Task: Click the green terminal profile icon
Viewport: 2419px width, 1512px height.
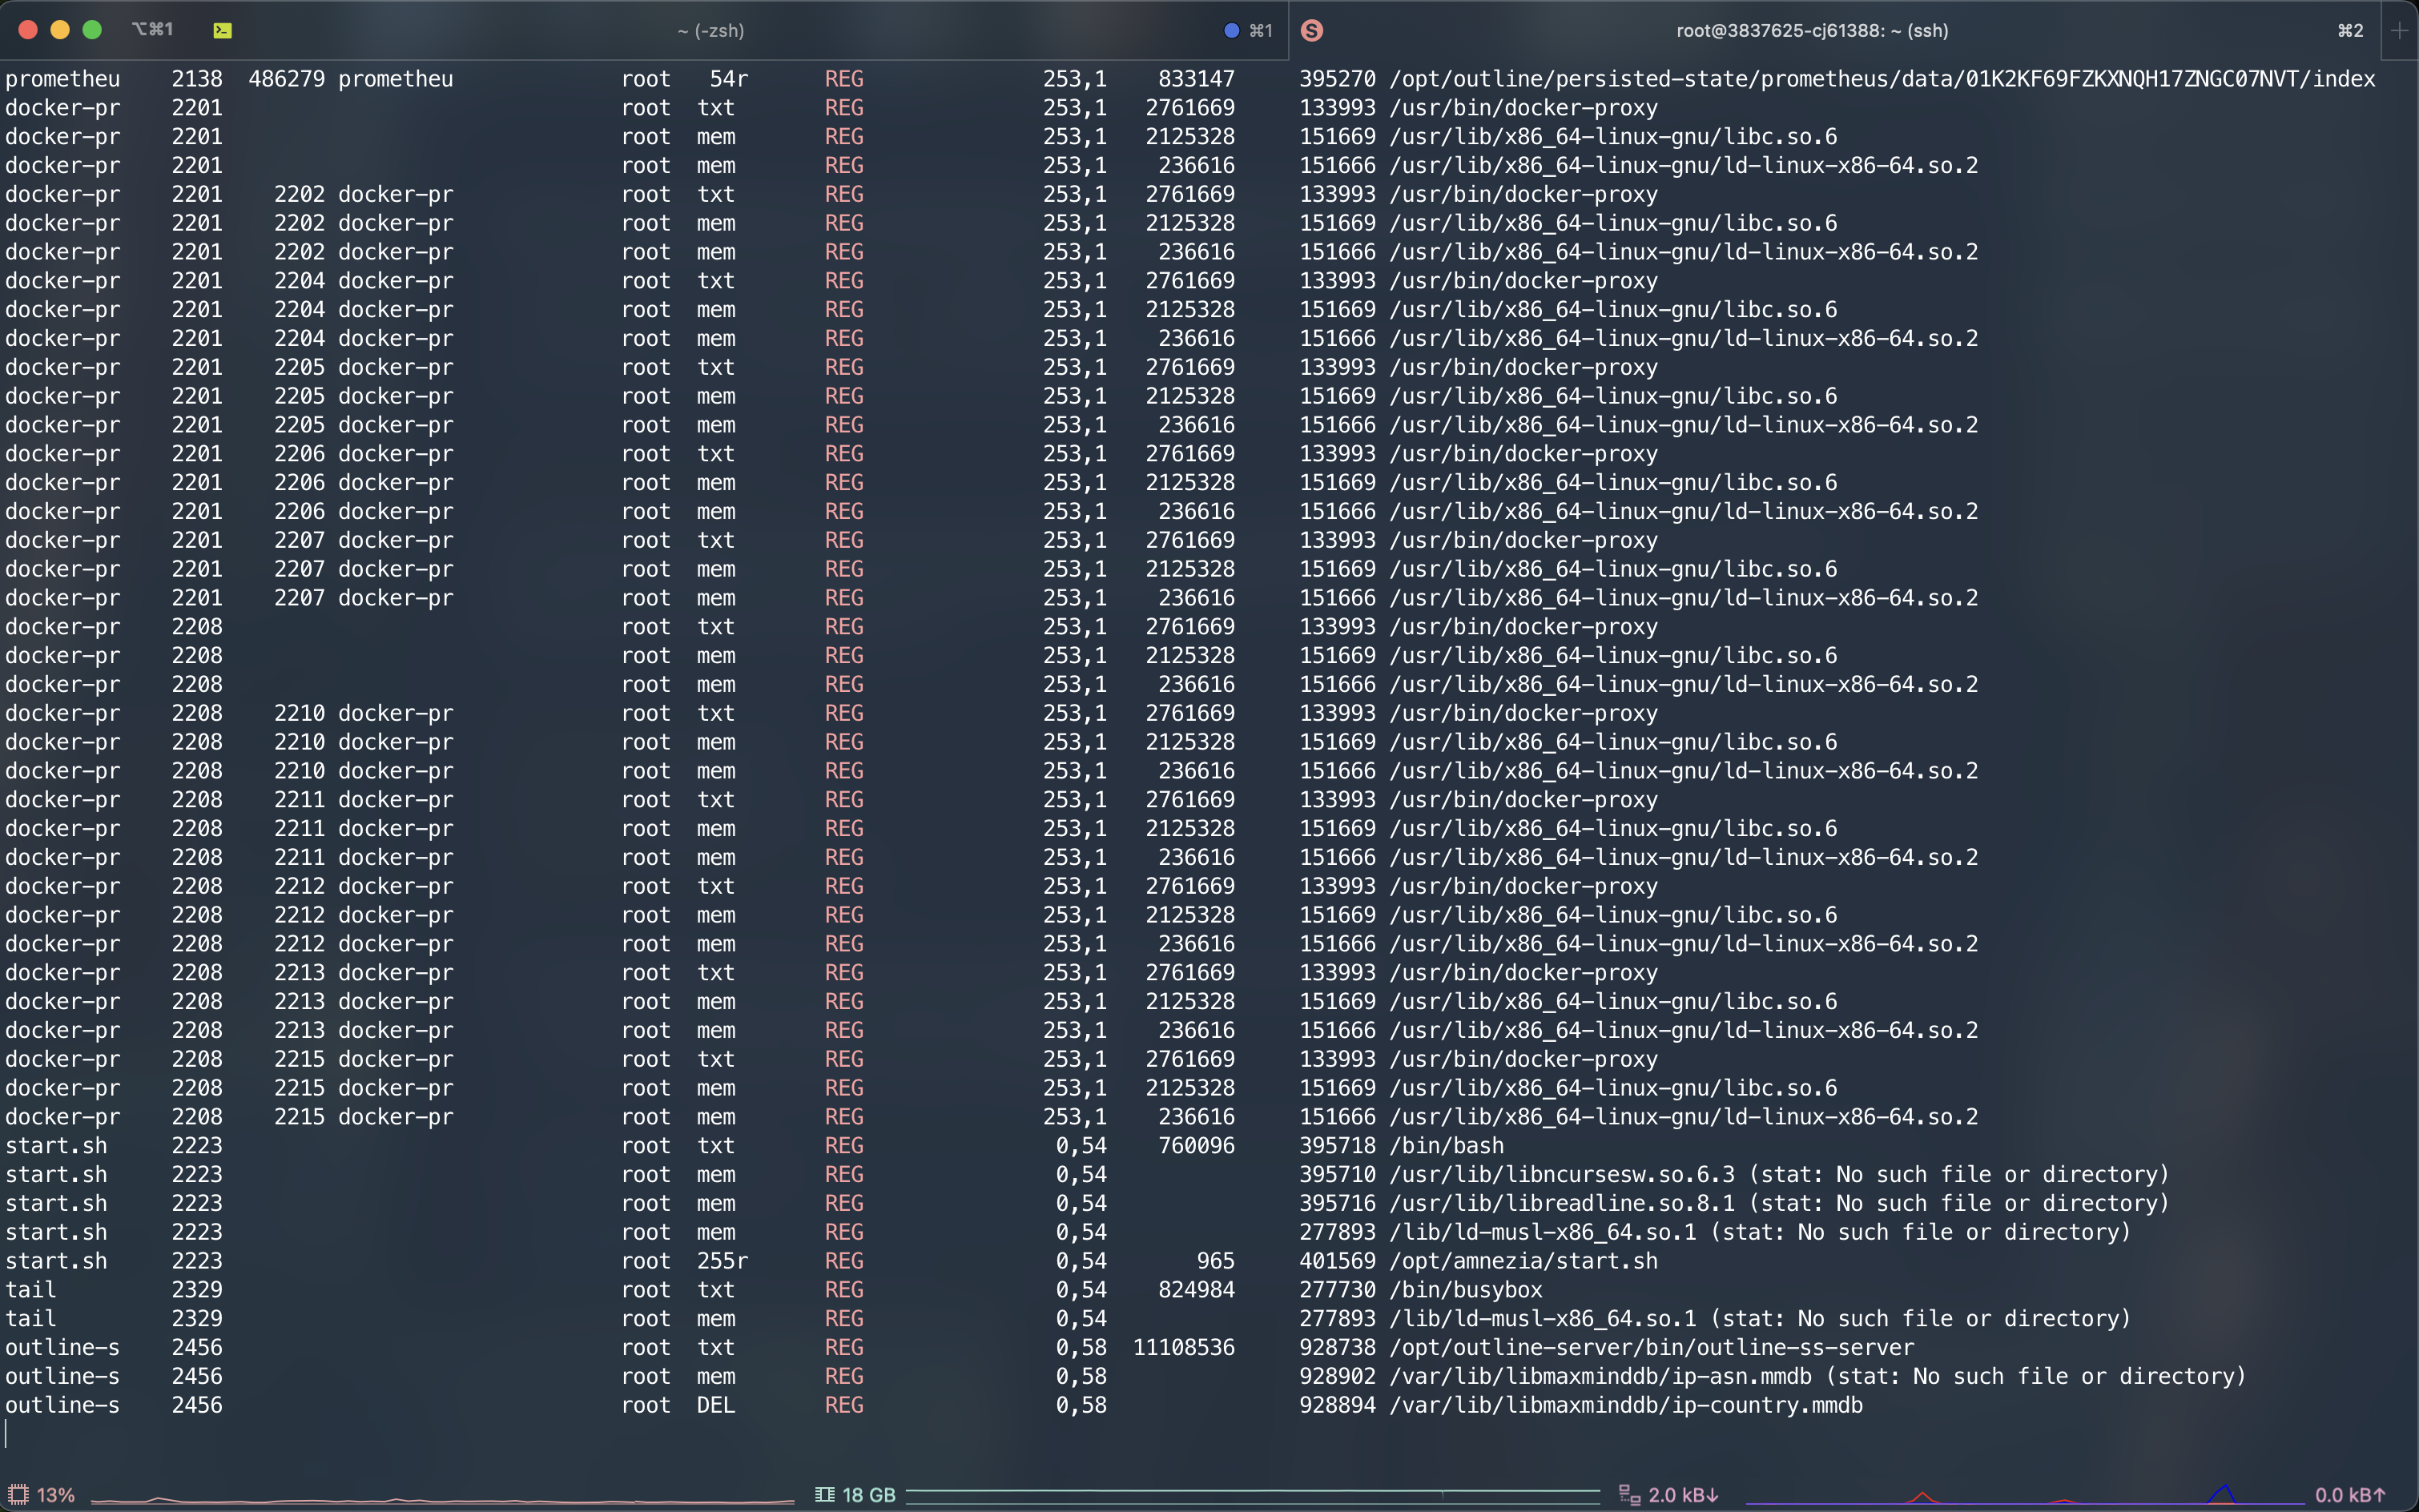Action: point(222,31)
